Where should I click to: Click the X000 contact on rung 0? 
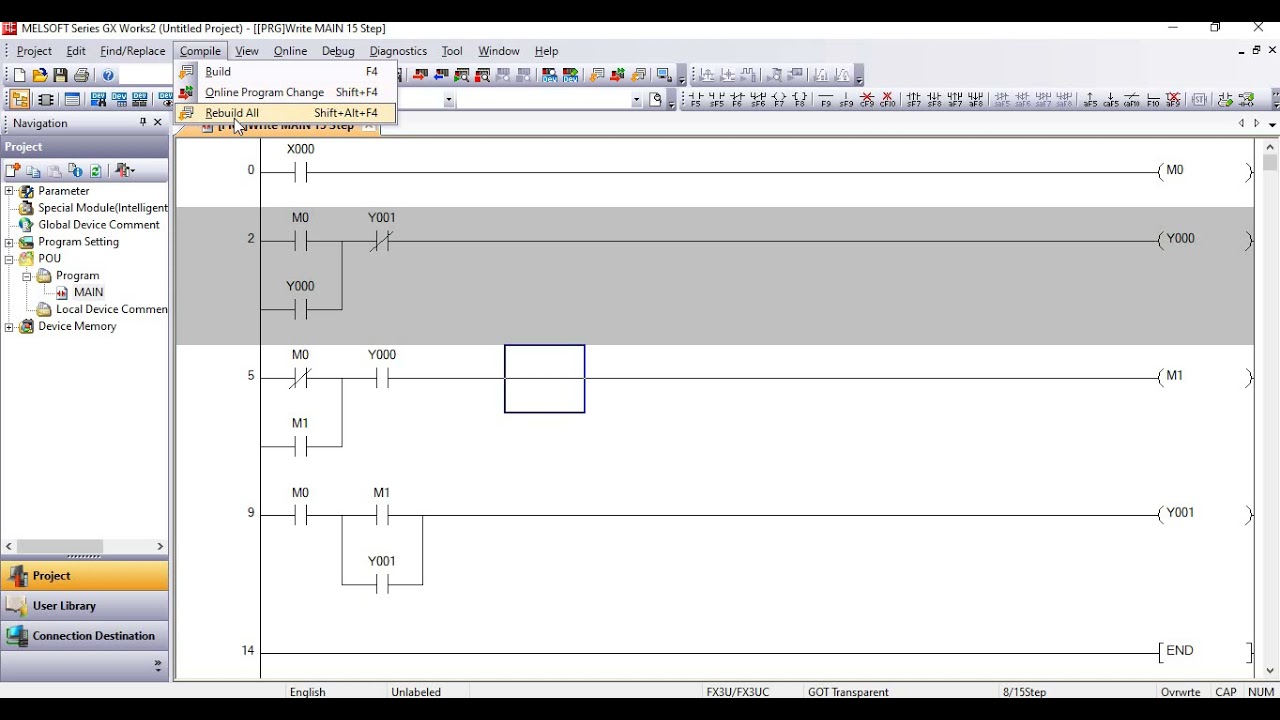pyautogui.click(x=300, y=172)
